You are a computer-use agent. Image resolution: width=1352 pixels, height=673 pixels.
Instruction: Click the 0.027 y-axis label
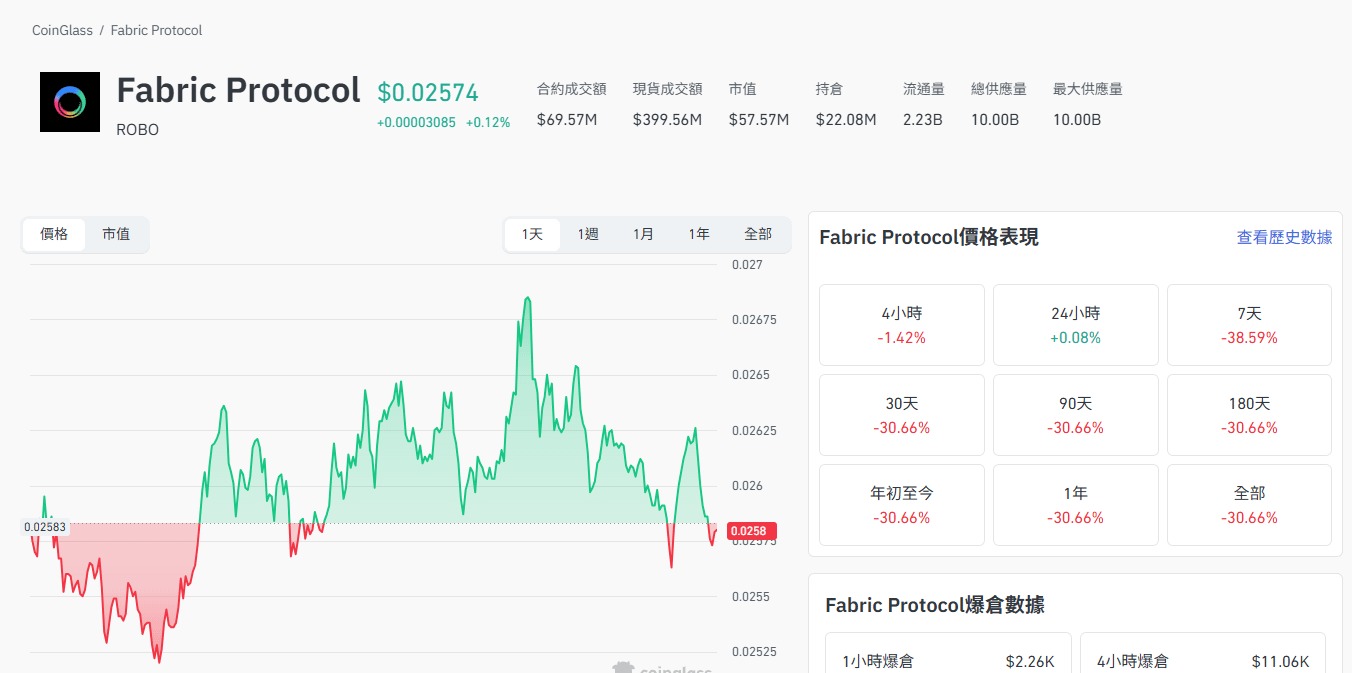pyautogui.click(x=747, y=265)
